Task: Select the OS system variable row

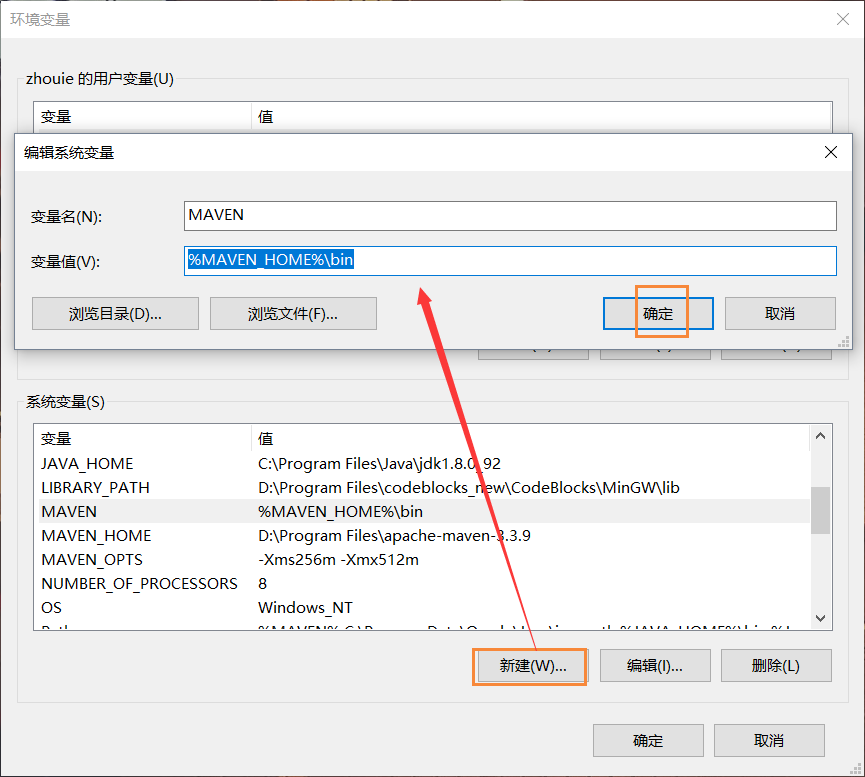Action: coord(424,608)
